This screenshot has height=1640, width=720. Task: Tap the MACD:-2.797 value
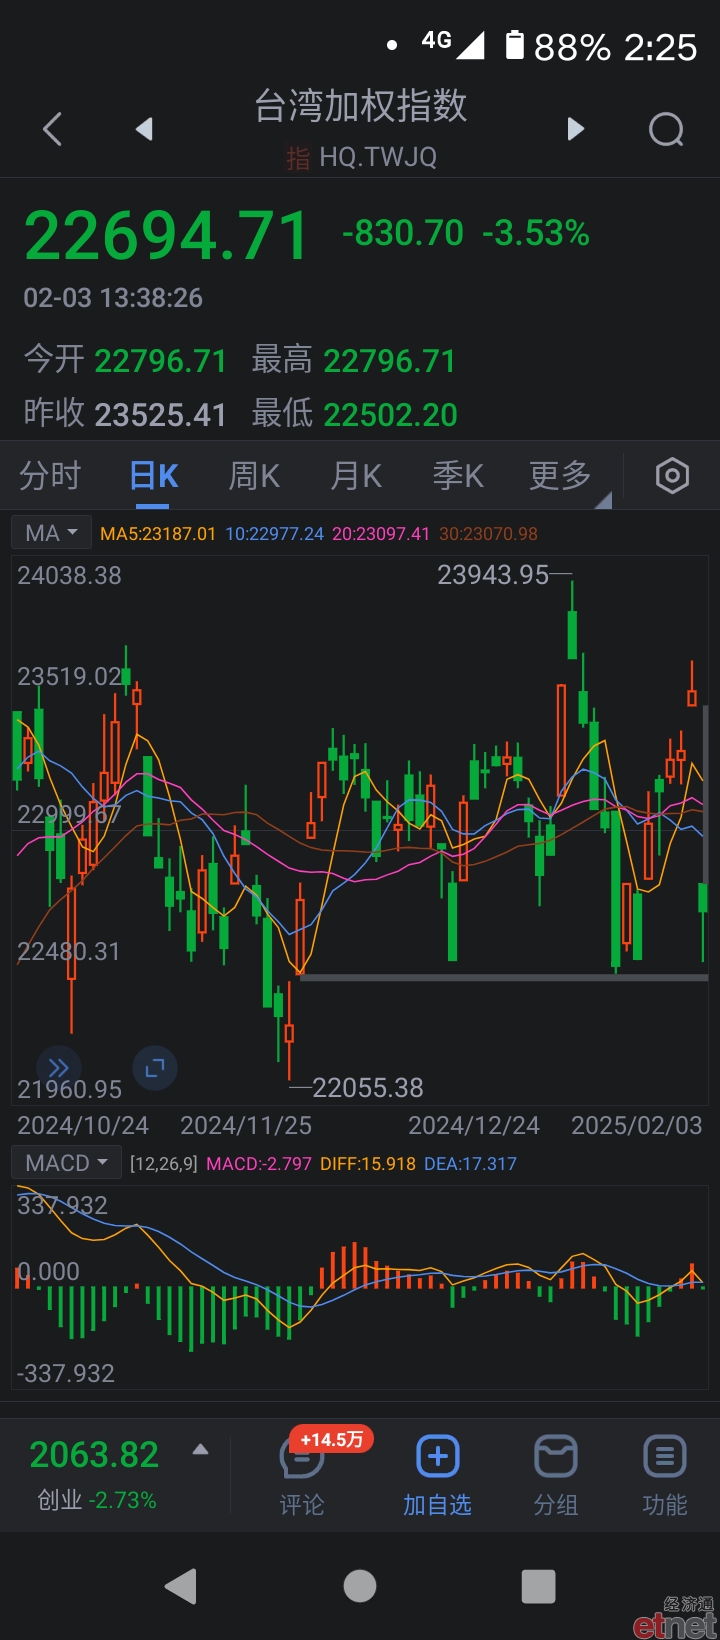[x=259, y=1164]
